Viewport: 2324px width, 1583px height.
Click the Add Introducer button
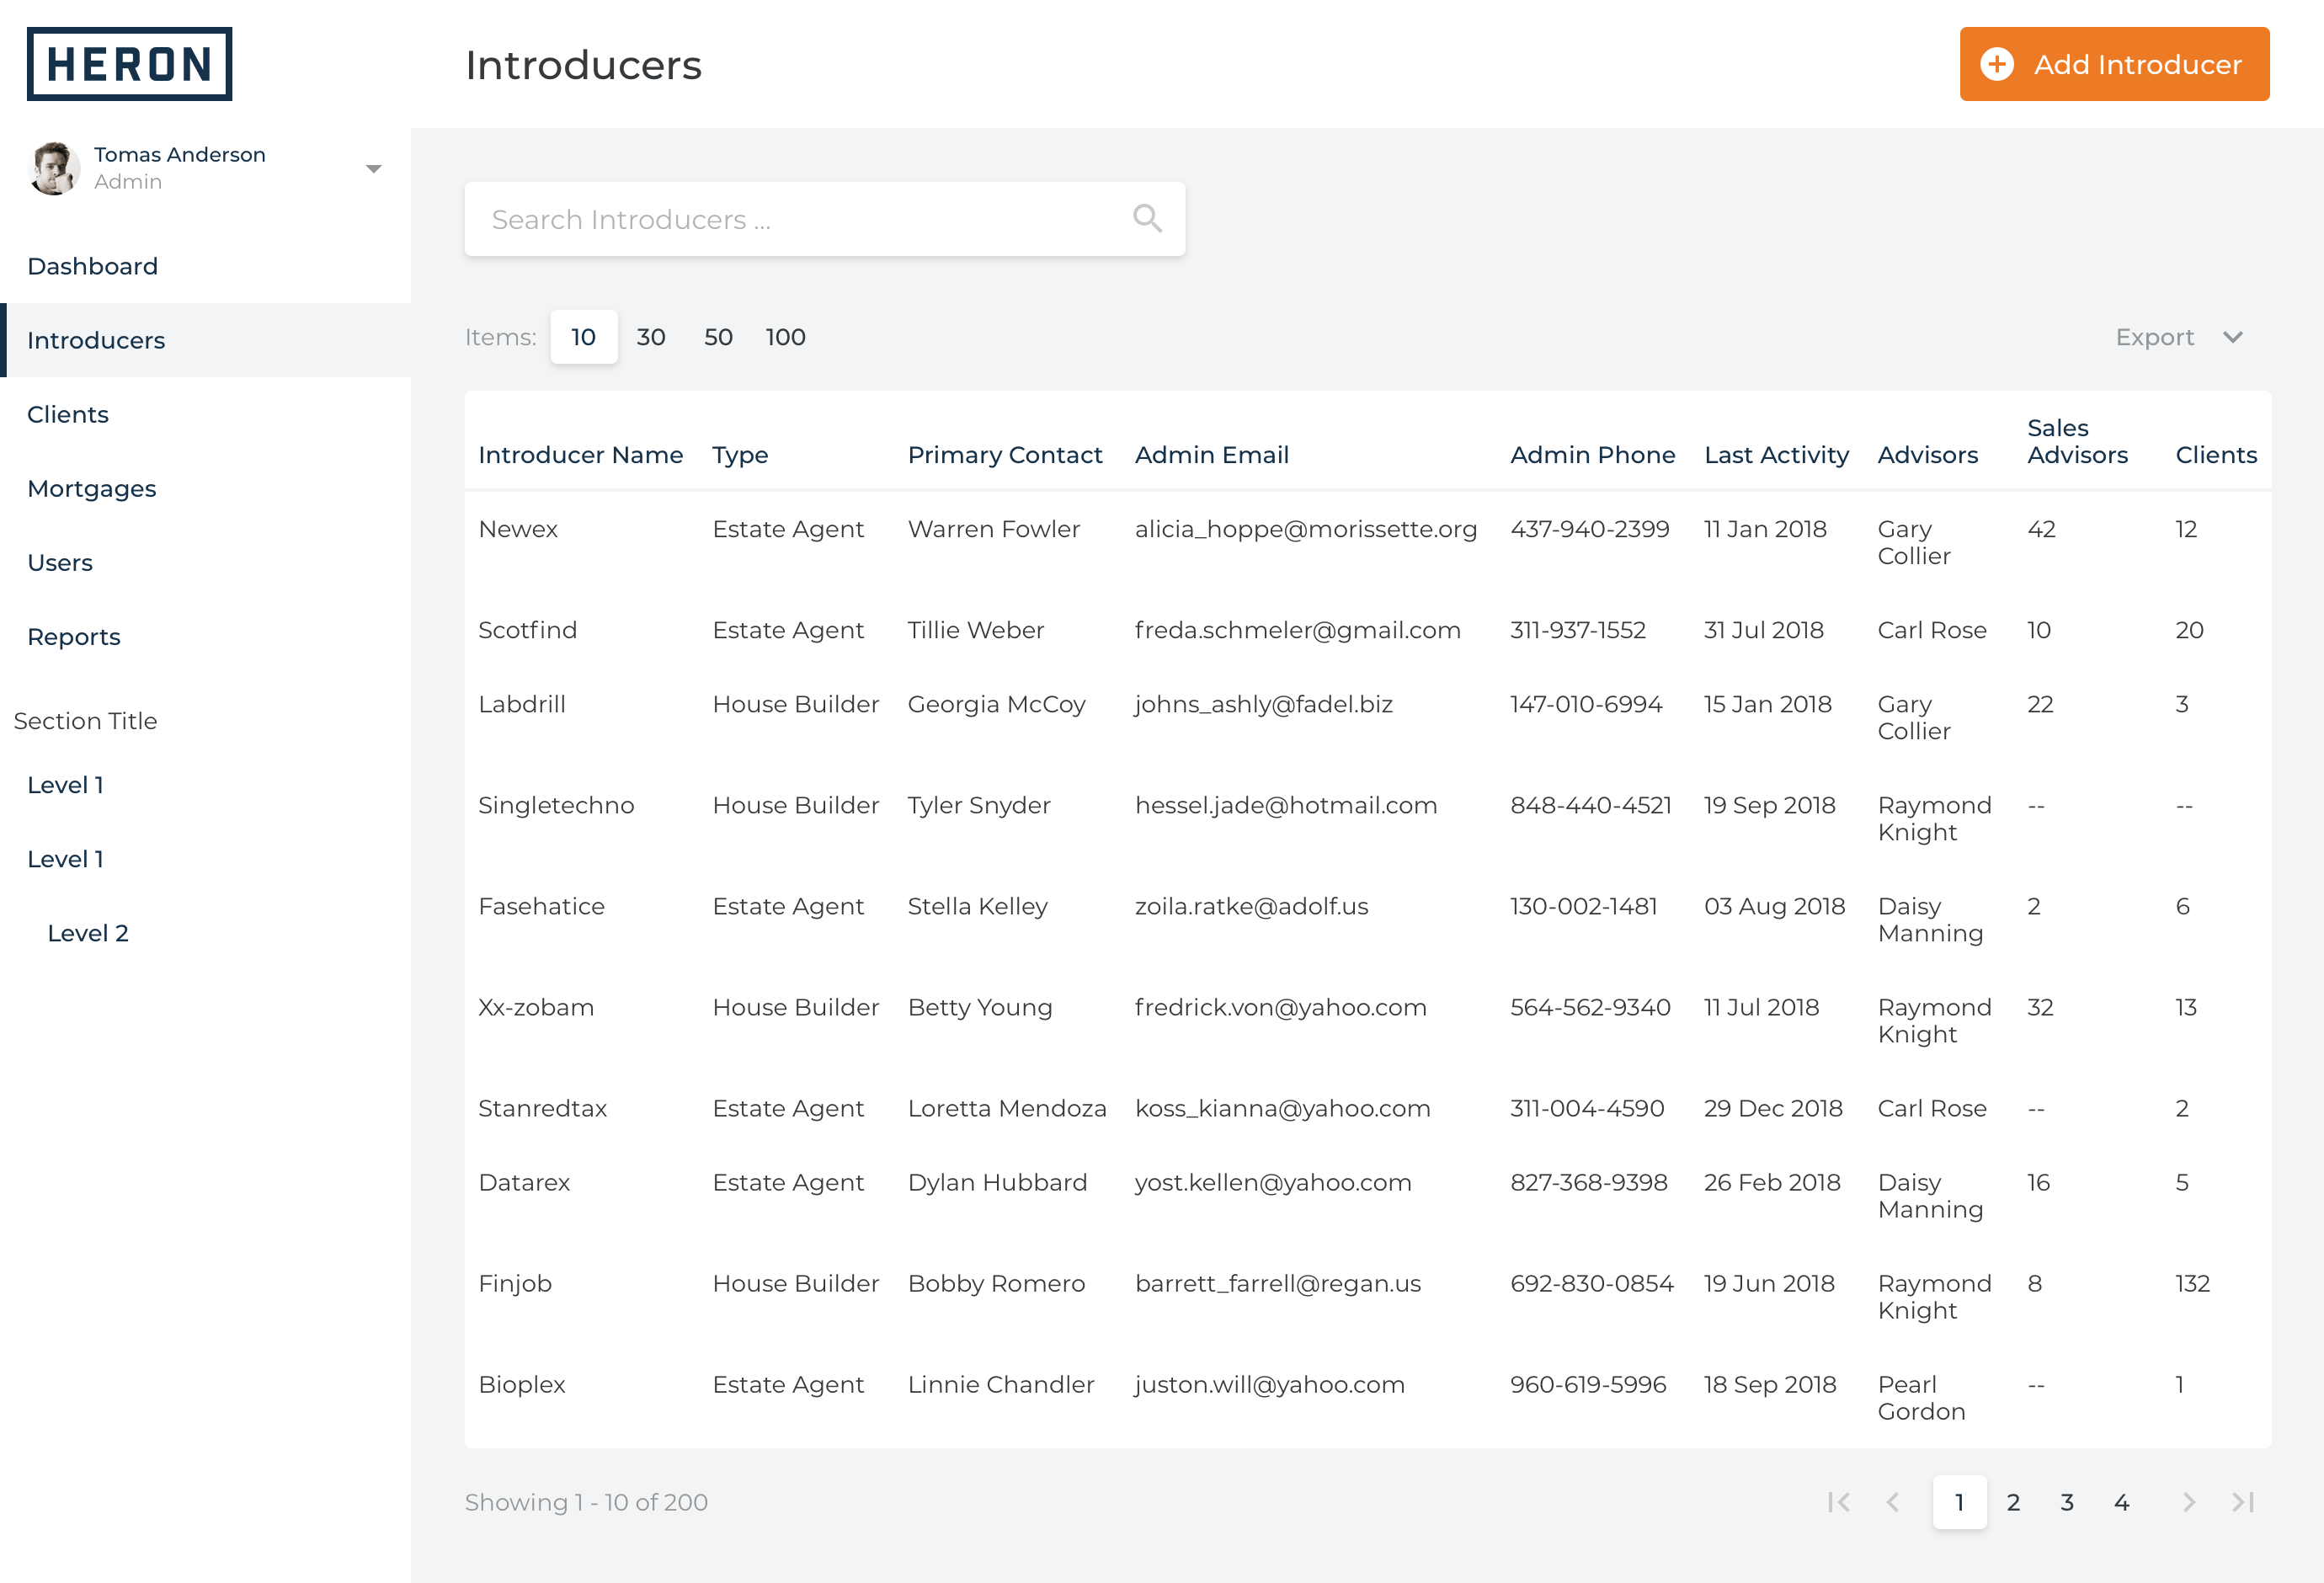coord(2114,64)
